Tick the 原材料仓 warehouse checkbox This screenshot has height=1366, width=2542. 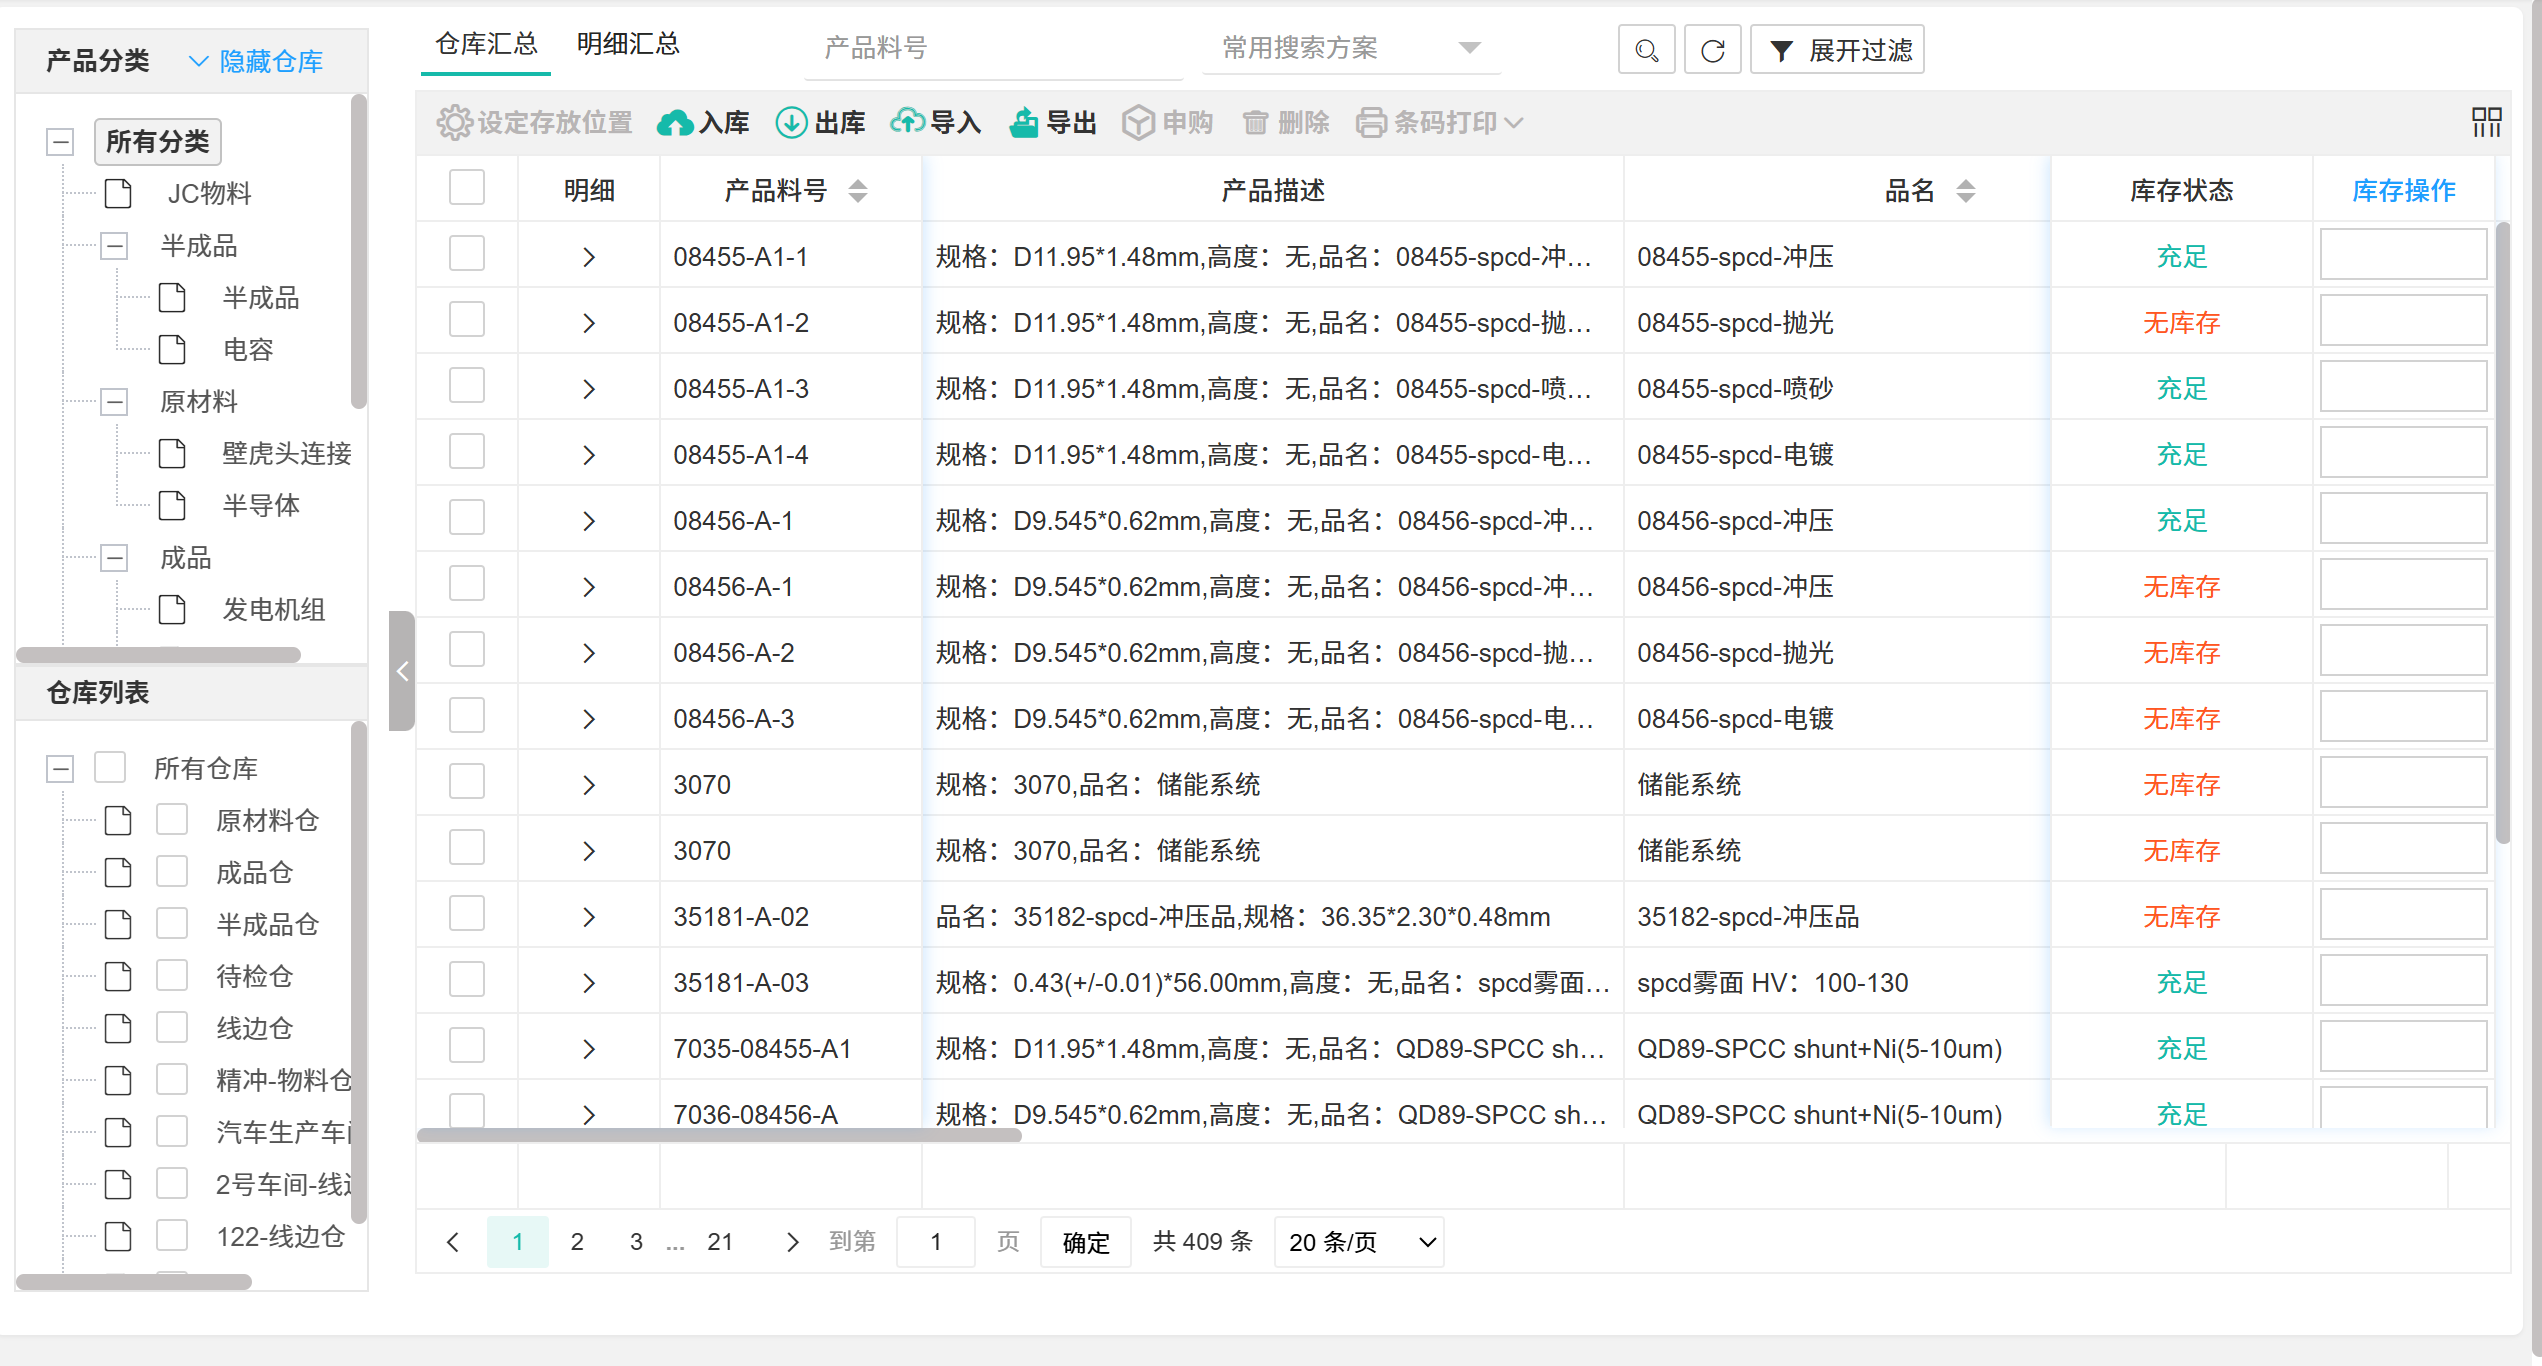click(x=172, y=820)
